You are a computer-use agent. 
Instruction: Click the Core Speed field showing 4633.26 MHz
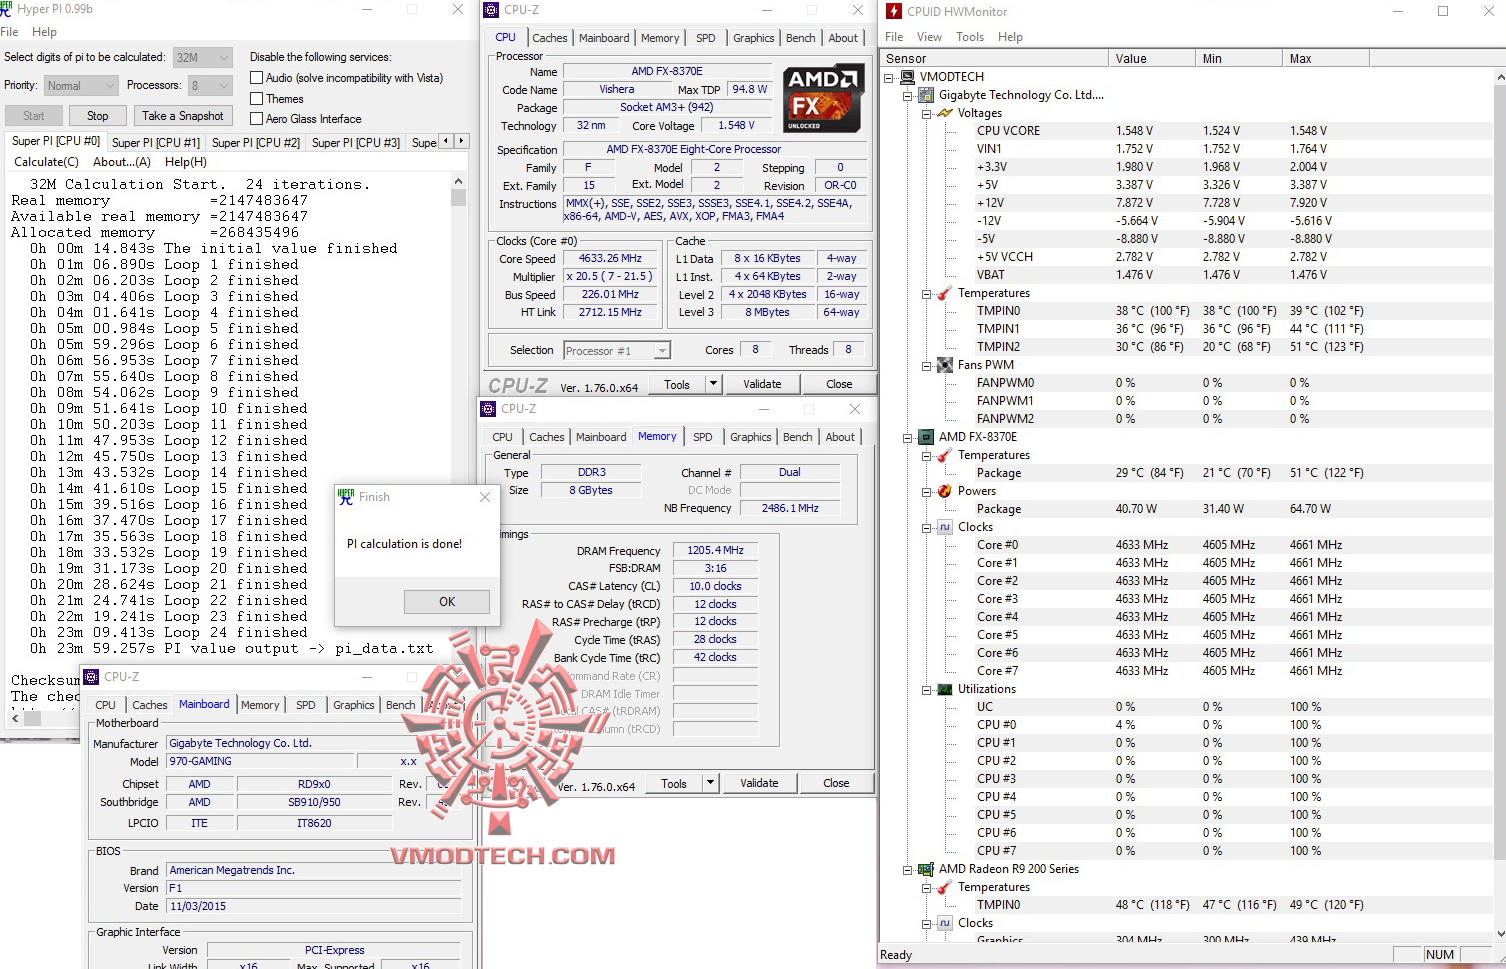[610, 258]
